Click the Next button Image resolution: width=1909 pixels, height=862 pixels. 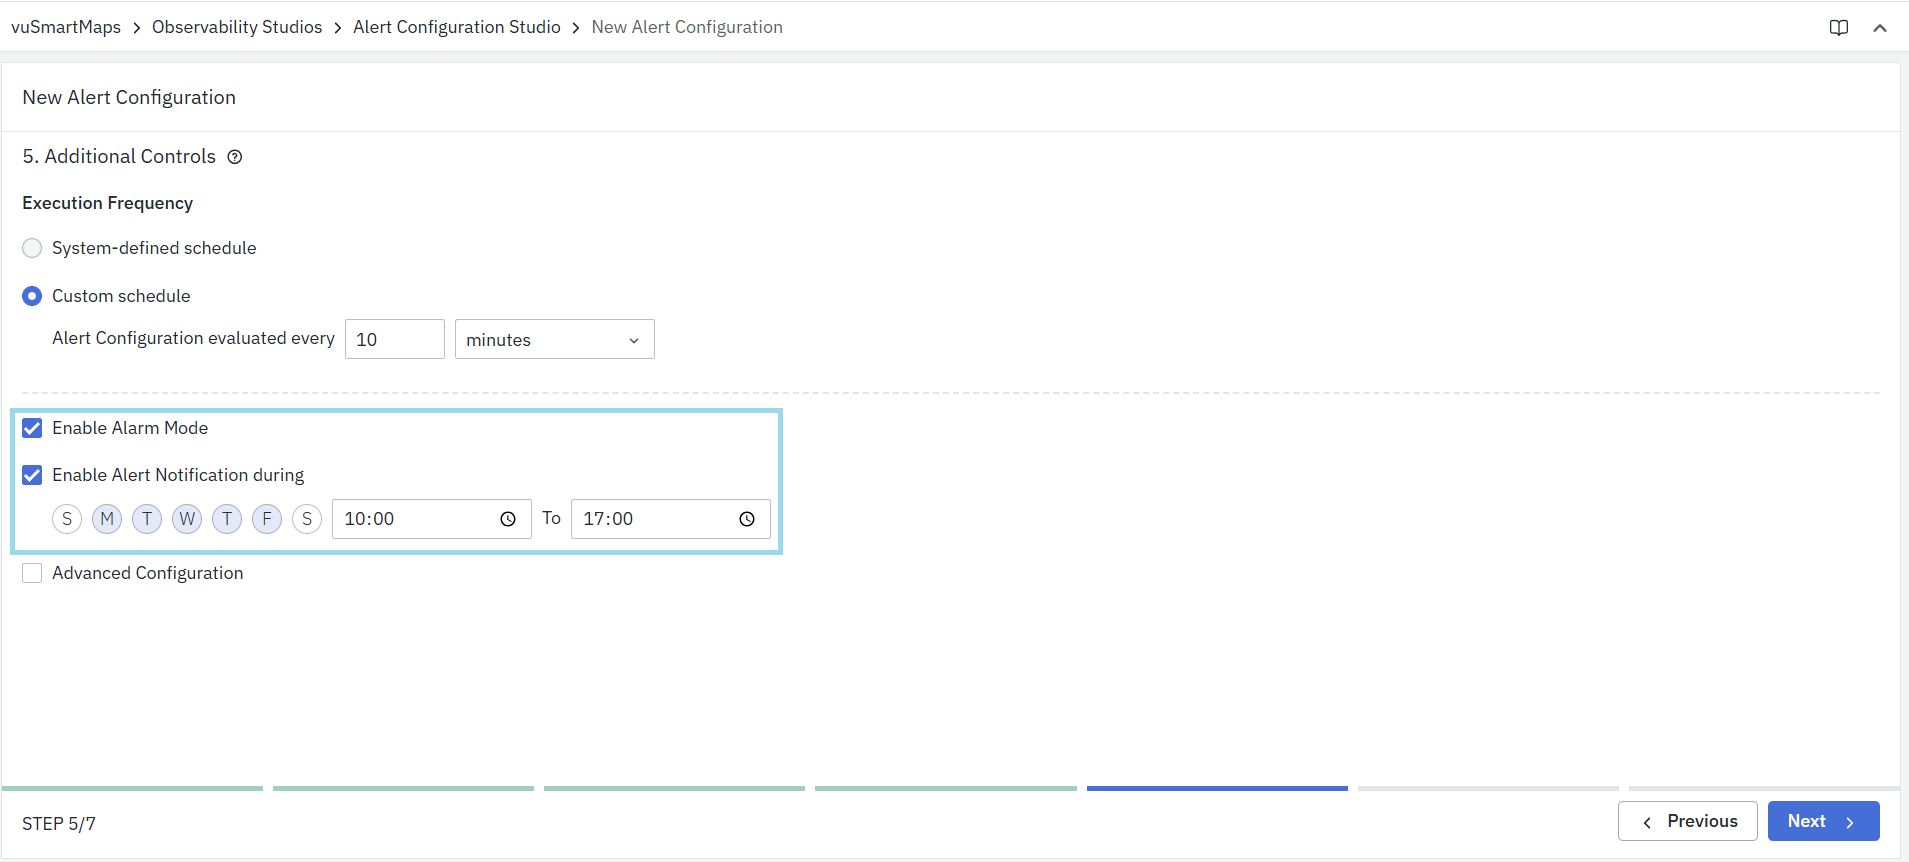tap(1822, 821)
